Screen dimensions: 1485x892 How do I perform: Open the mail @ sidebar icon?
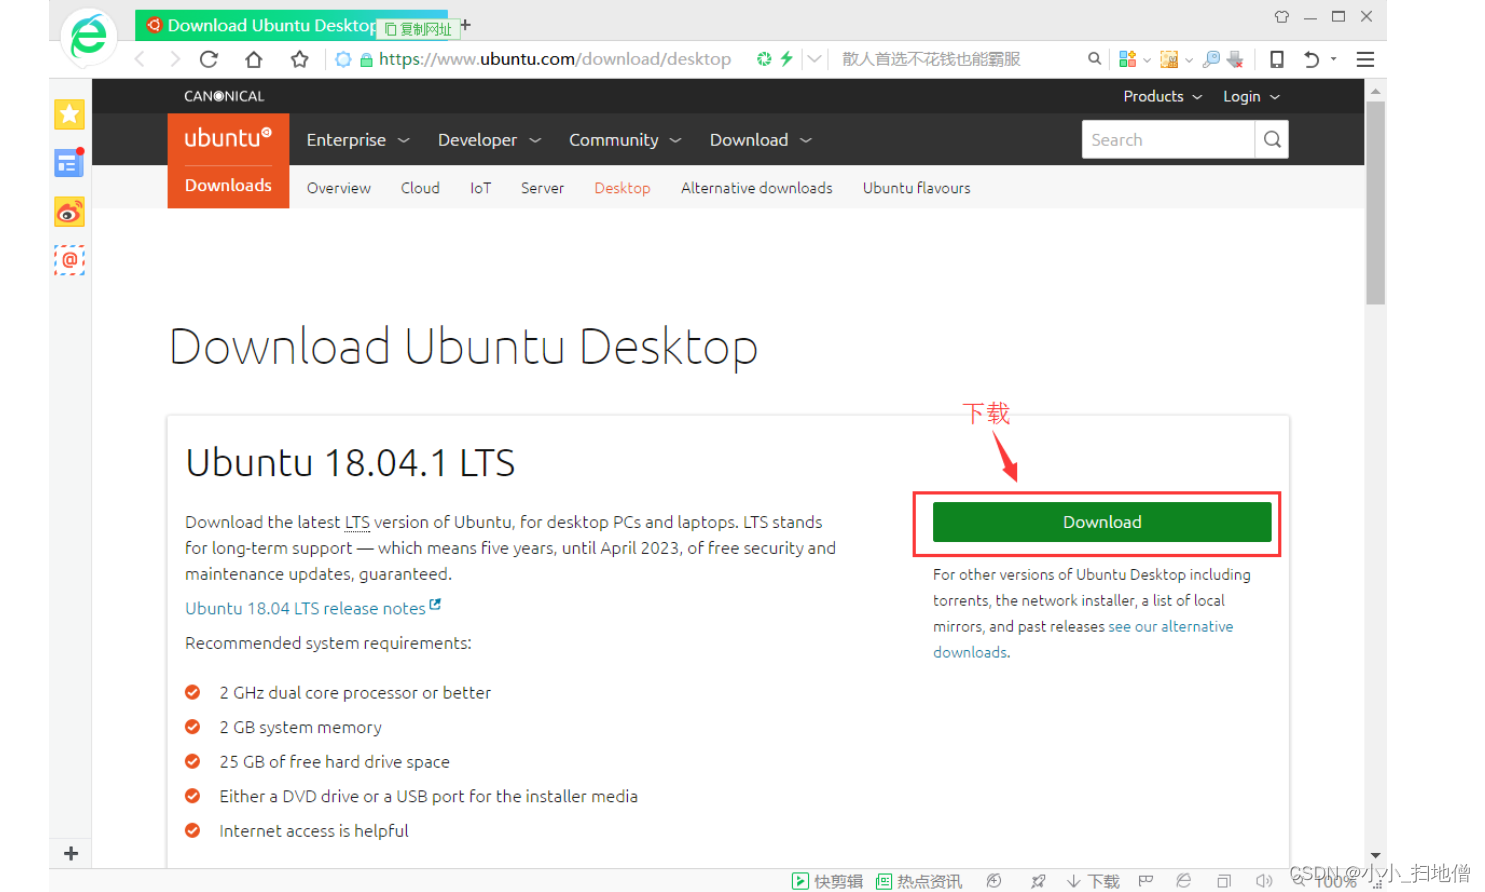point(69,260)
